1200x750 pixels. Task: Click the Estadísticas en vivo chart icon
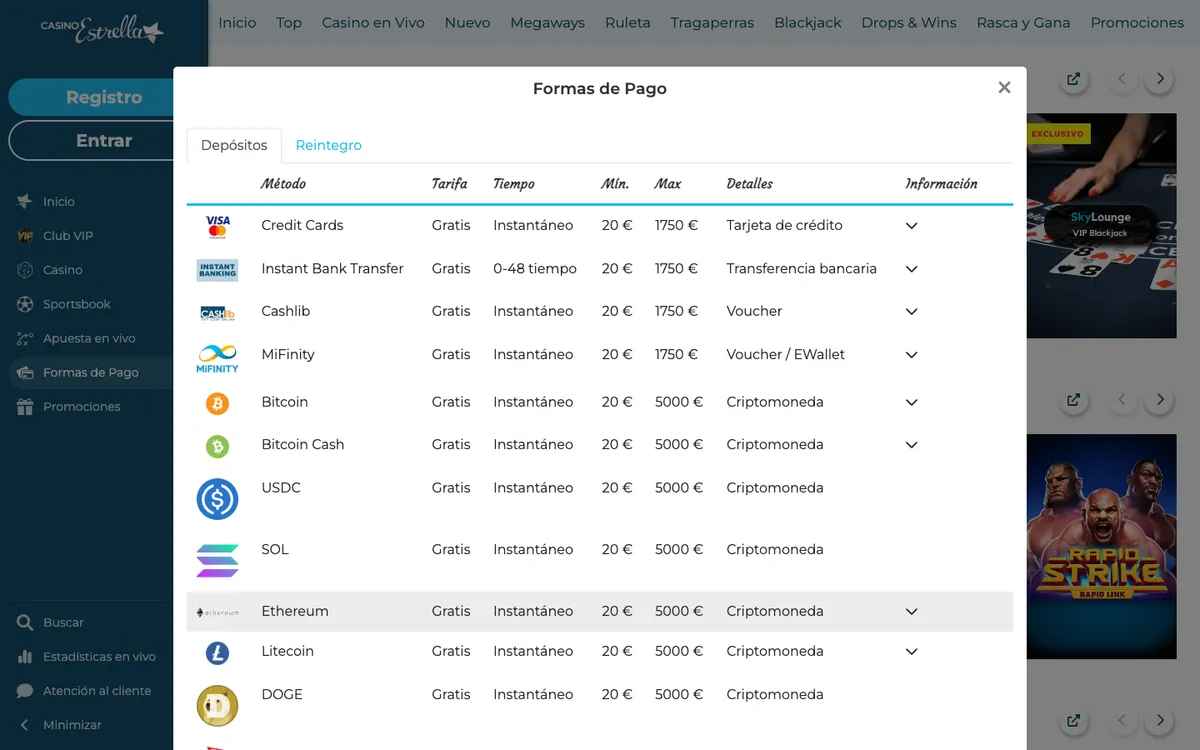[25, 657]
